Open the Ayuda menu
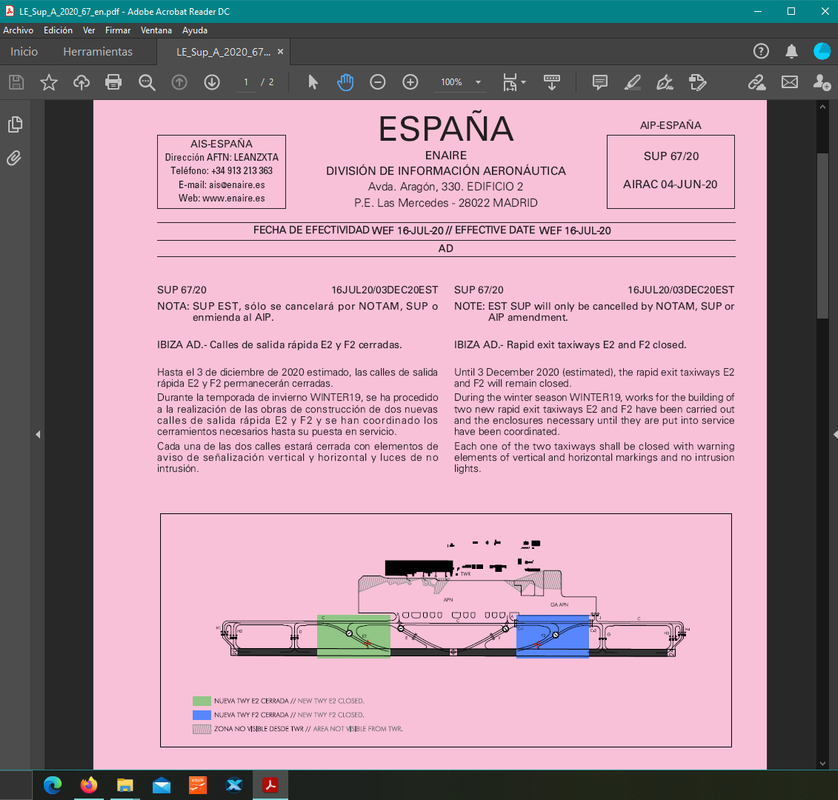The height and width of the screenshot is (800, 838). pyautogui.click(x=195, y=30)
